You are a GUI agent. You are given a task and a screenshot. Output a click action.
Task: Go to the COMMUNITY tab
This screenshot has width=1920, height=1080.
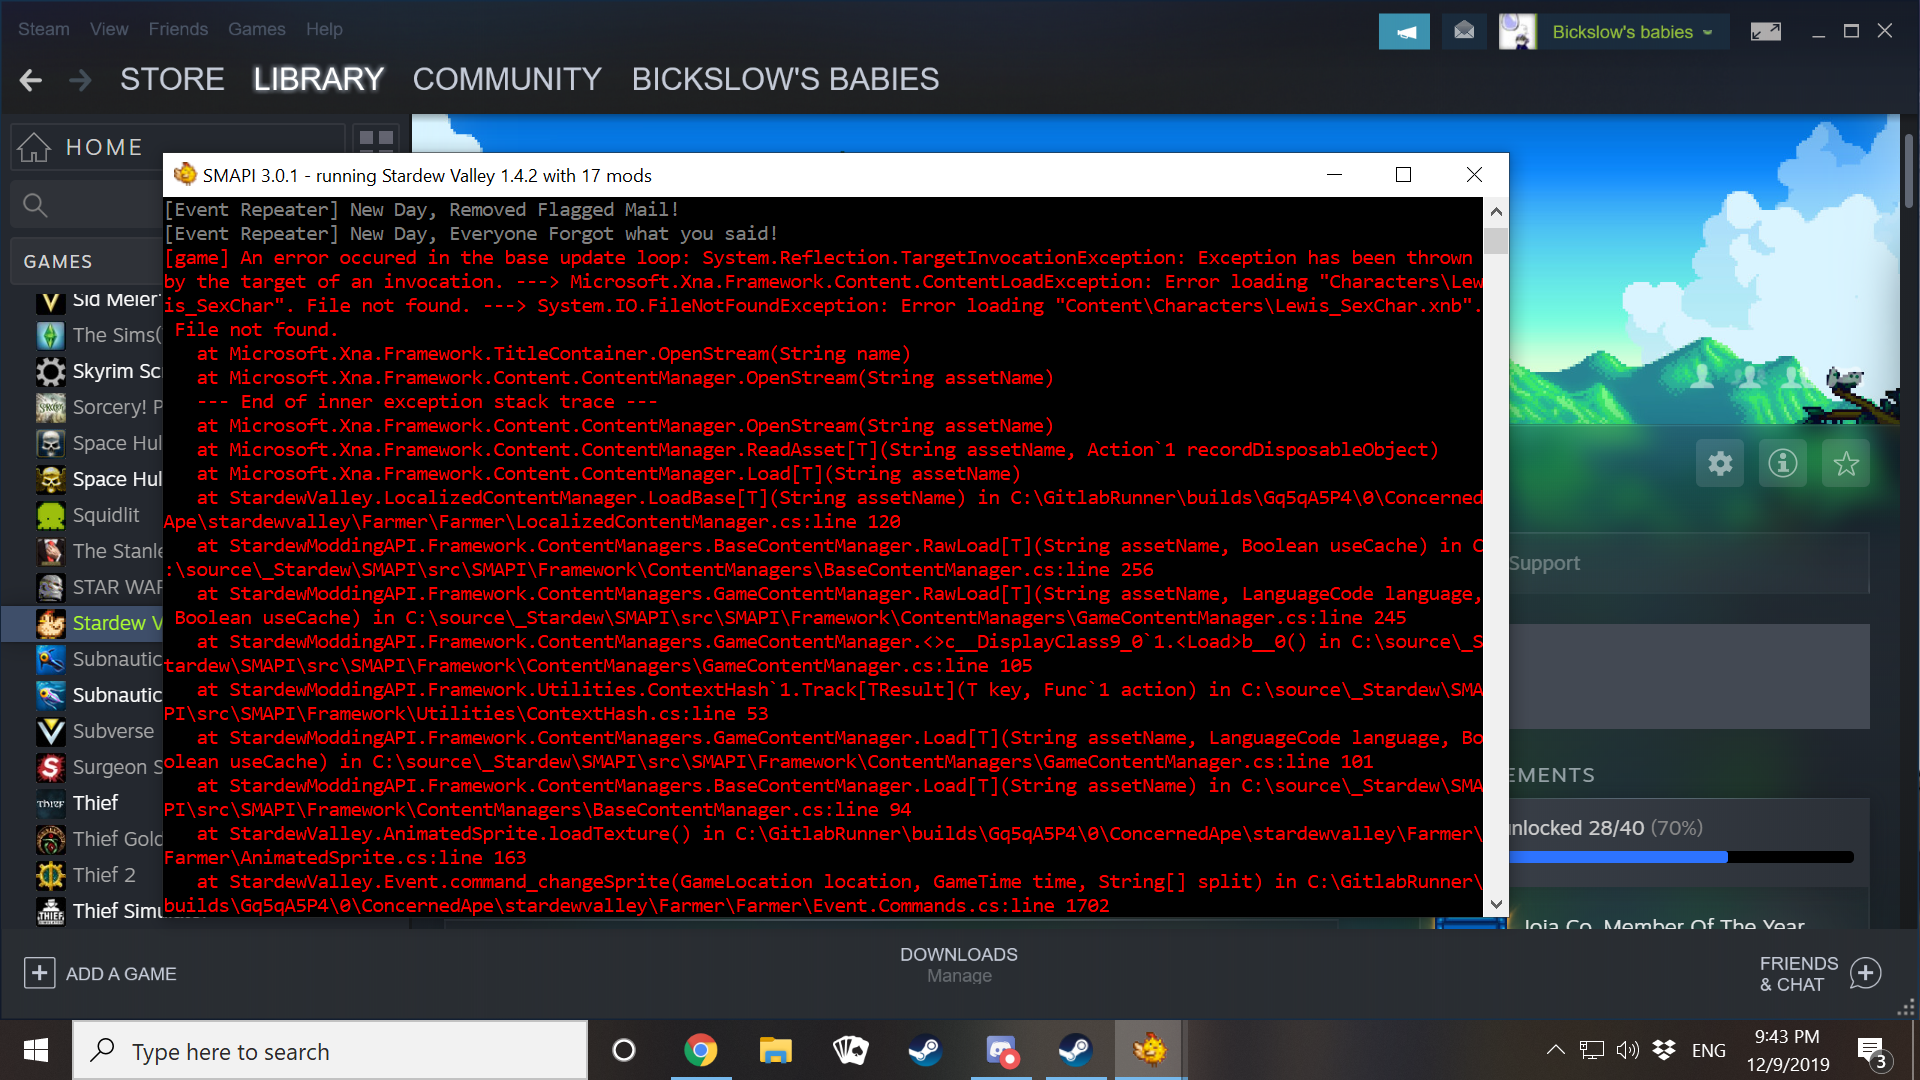pos(507,80)
